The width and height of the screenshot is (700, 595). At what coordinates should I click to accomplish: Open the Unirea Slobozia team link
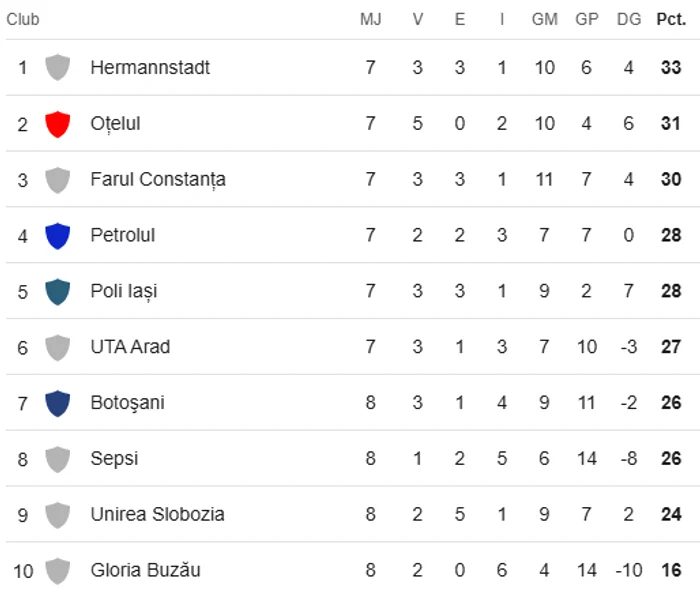click(x=157, y=514)
